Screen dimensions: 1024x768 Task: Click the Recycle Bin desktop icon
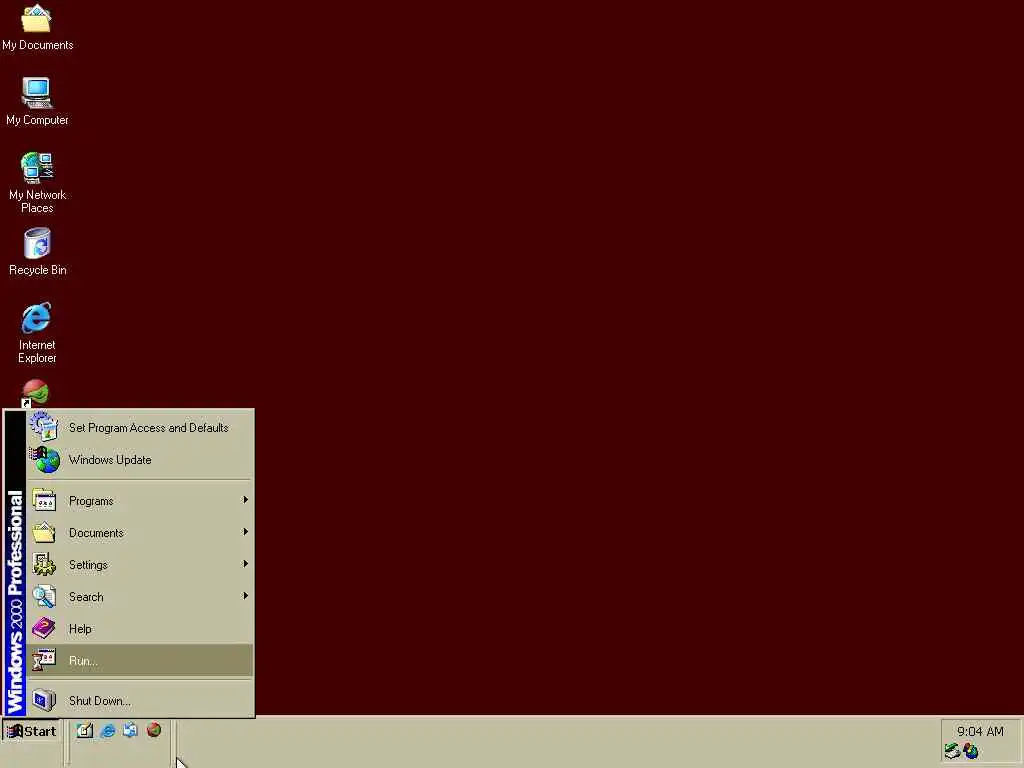click(37, 251)
